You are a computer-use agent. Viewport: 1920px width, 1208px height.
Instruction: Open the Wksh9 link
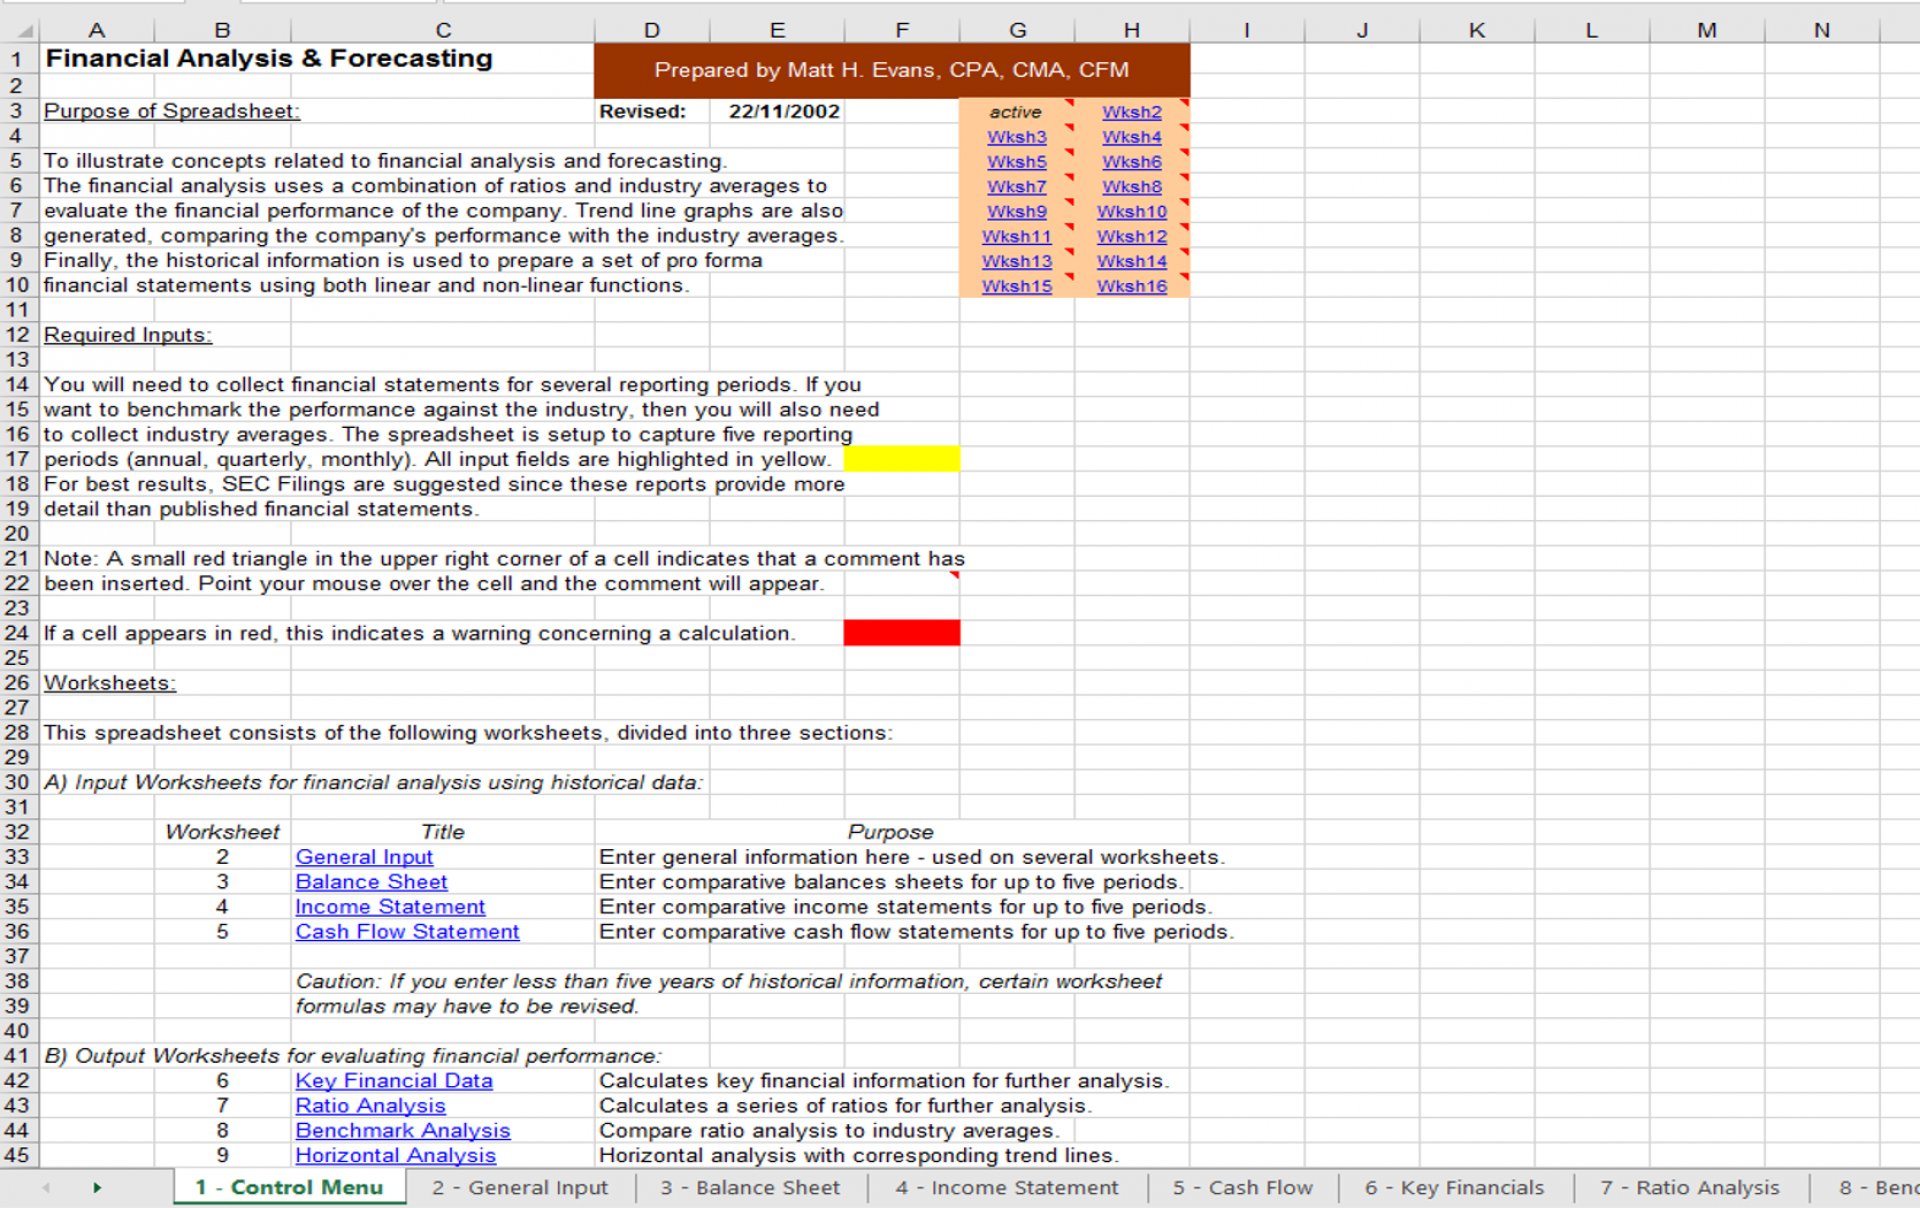pos(1016,212)
